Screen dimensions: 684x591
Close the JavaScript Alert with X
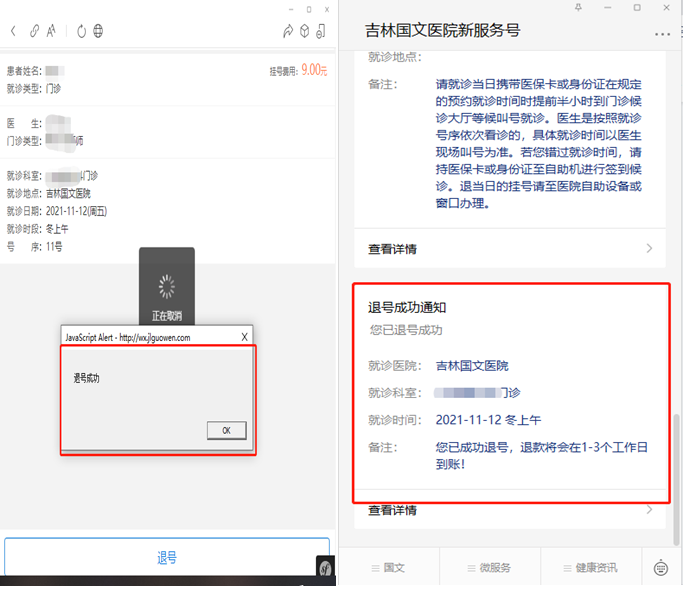pos(244,337)
